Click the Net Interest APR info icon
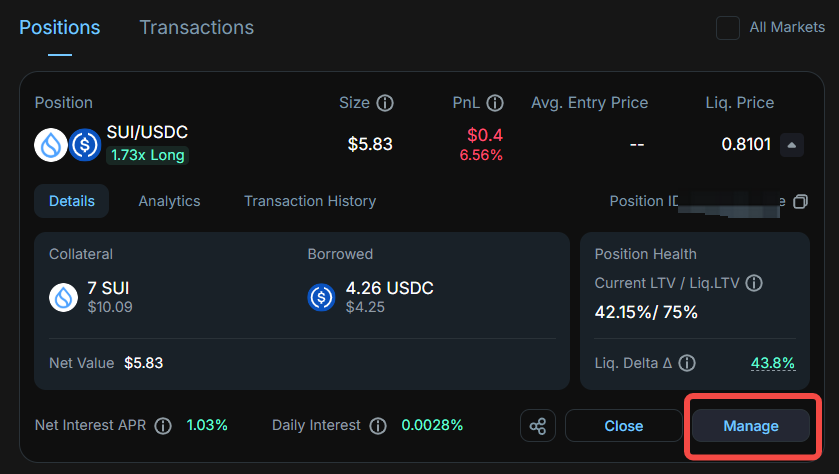The width and height of the screenshot is (839, 474). (163, 426)
